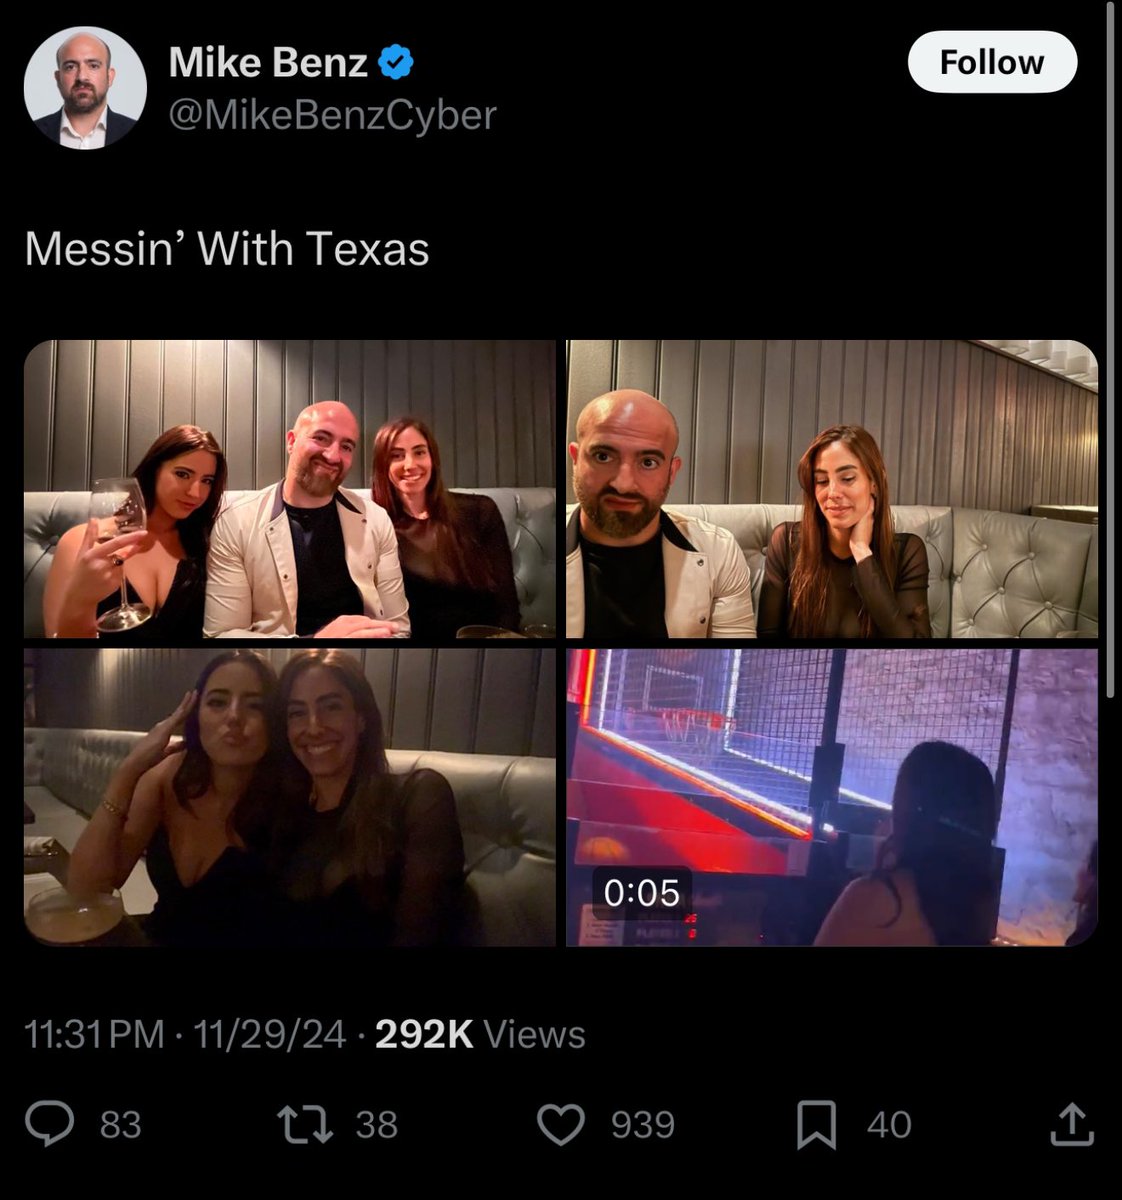This screenshot has height=1200, width=1122.
Task: Bookmark this post
Action: [x=816, y=1124]
